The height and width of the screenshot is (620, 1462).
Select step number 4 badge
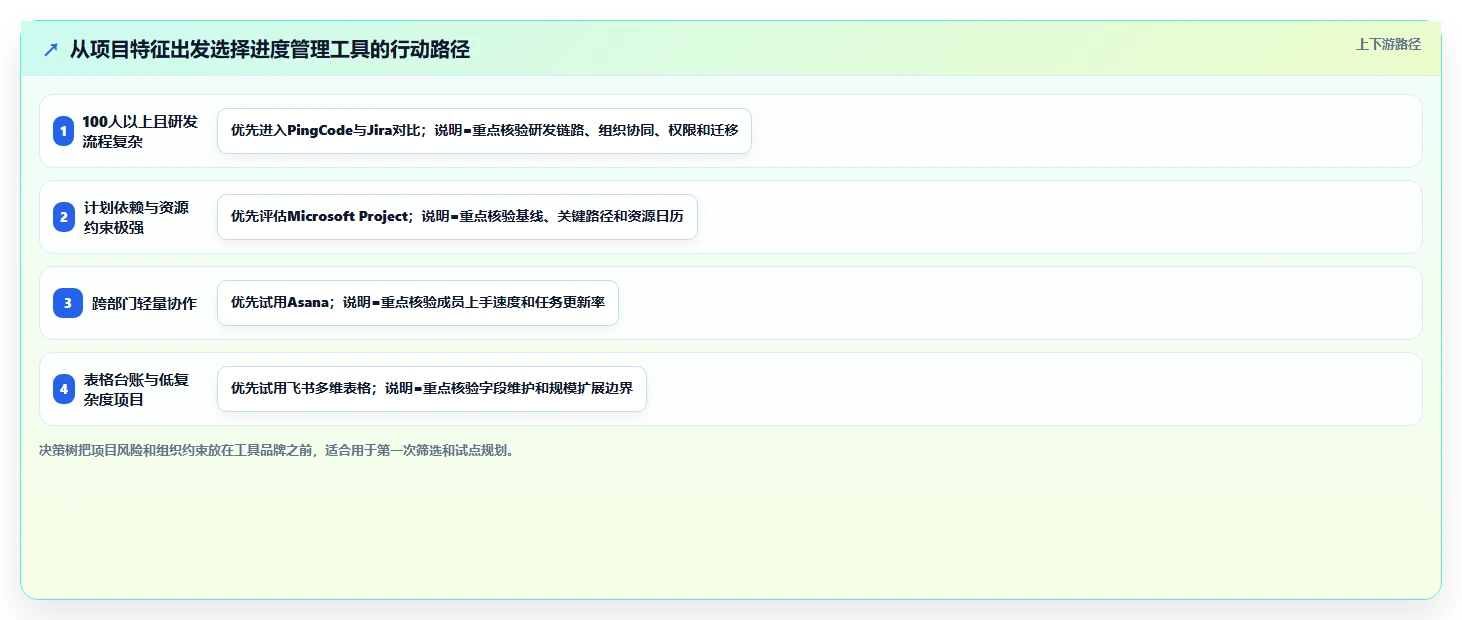[64, 389]
